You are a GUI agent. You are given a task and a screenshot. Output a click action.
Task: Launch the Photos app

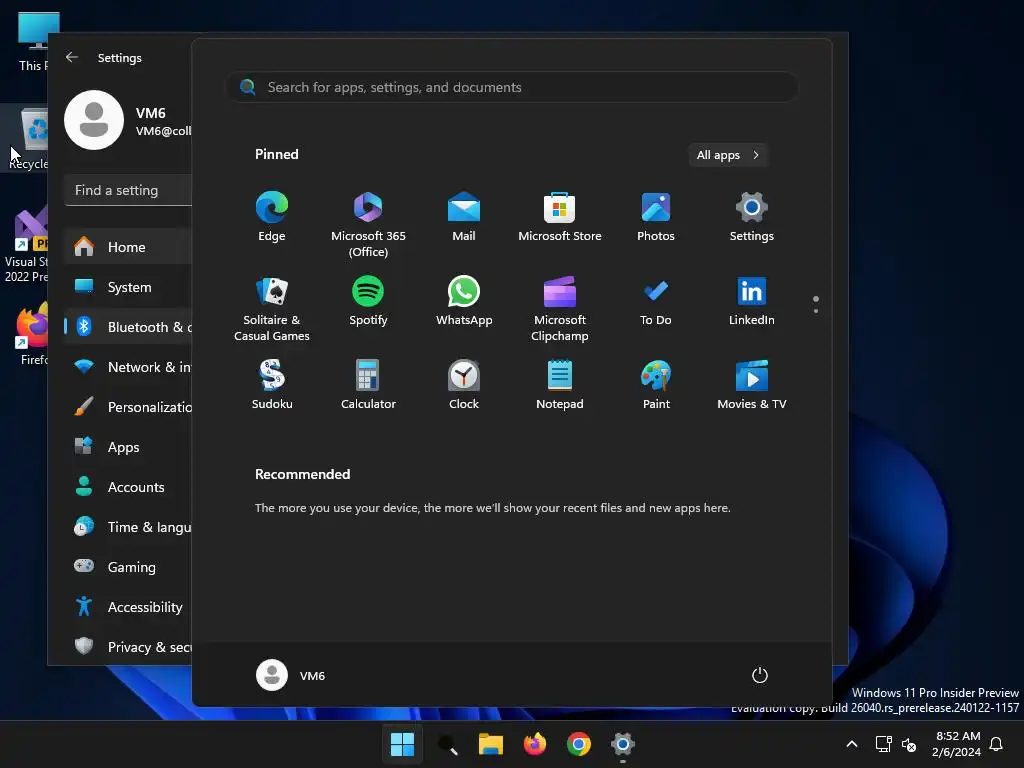[656, 217]
